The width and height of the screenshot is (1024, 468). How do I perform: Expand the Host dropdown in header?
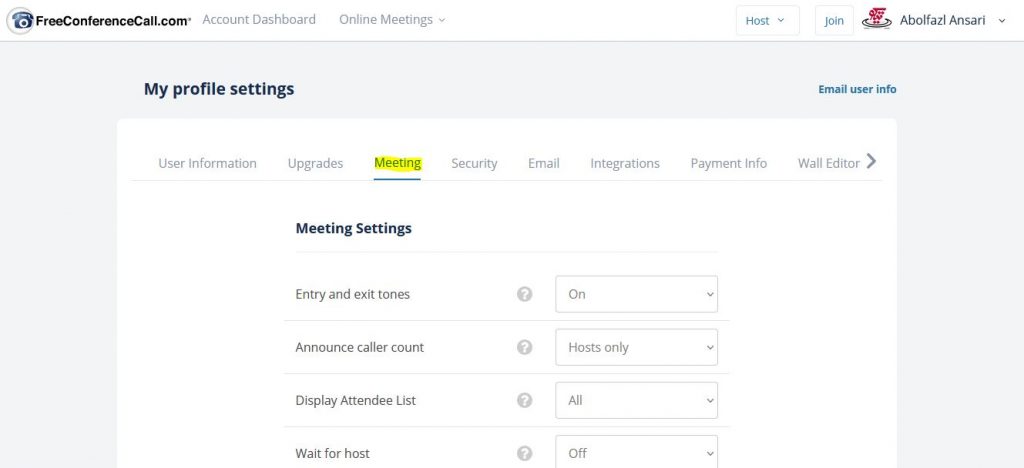767,20
